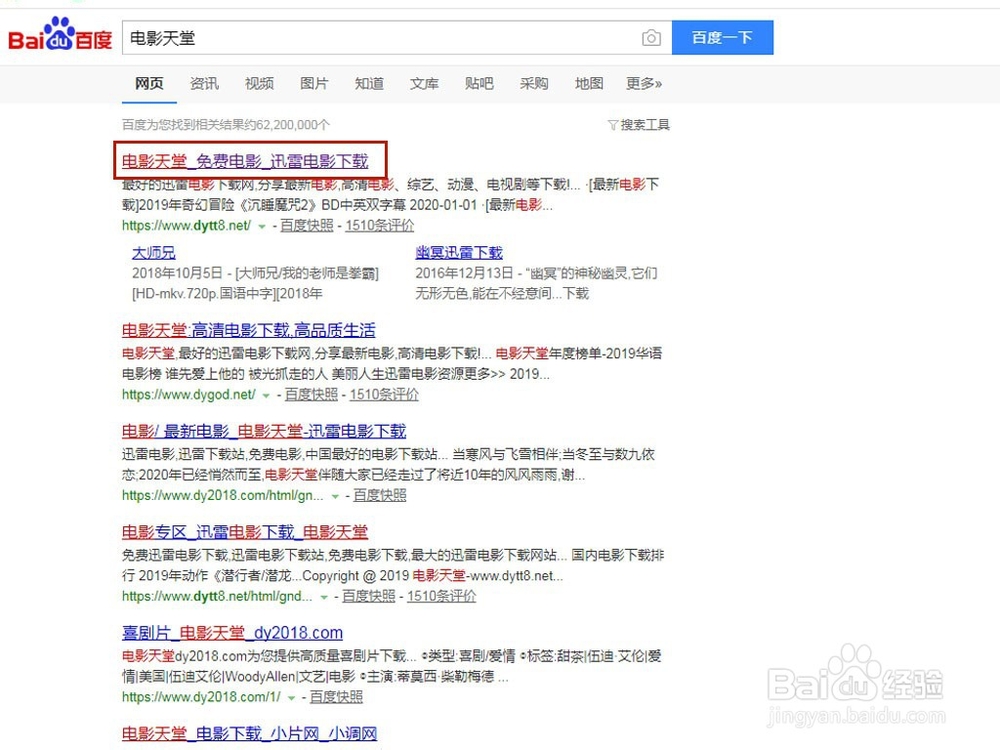Screen dimensions: 1000x750
Task: Expand dropdown arrow next to dygod.net URL
Action: (x=266, y=395)
